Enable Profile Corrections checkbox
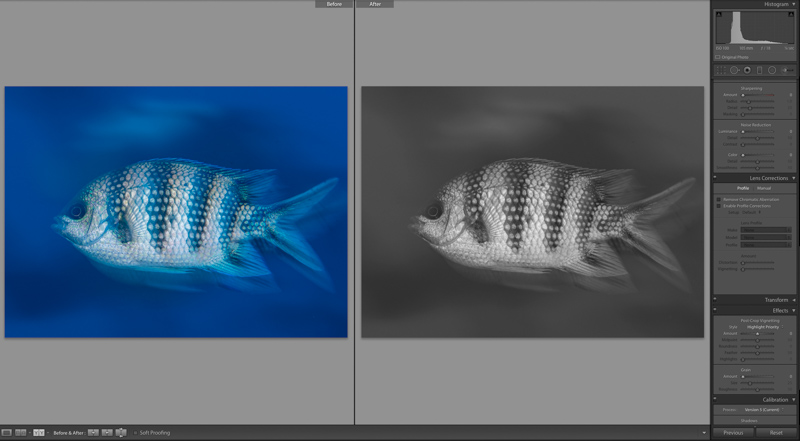The image size is (800, 441). (x=720, y=206)
